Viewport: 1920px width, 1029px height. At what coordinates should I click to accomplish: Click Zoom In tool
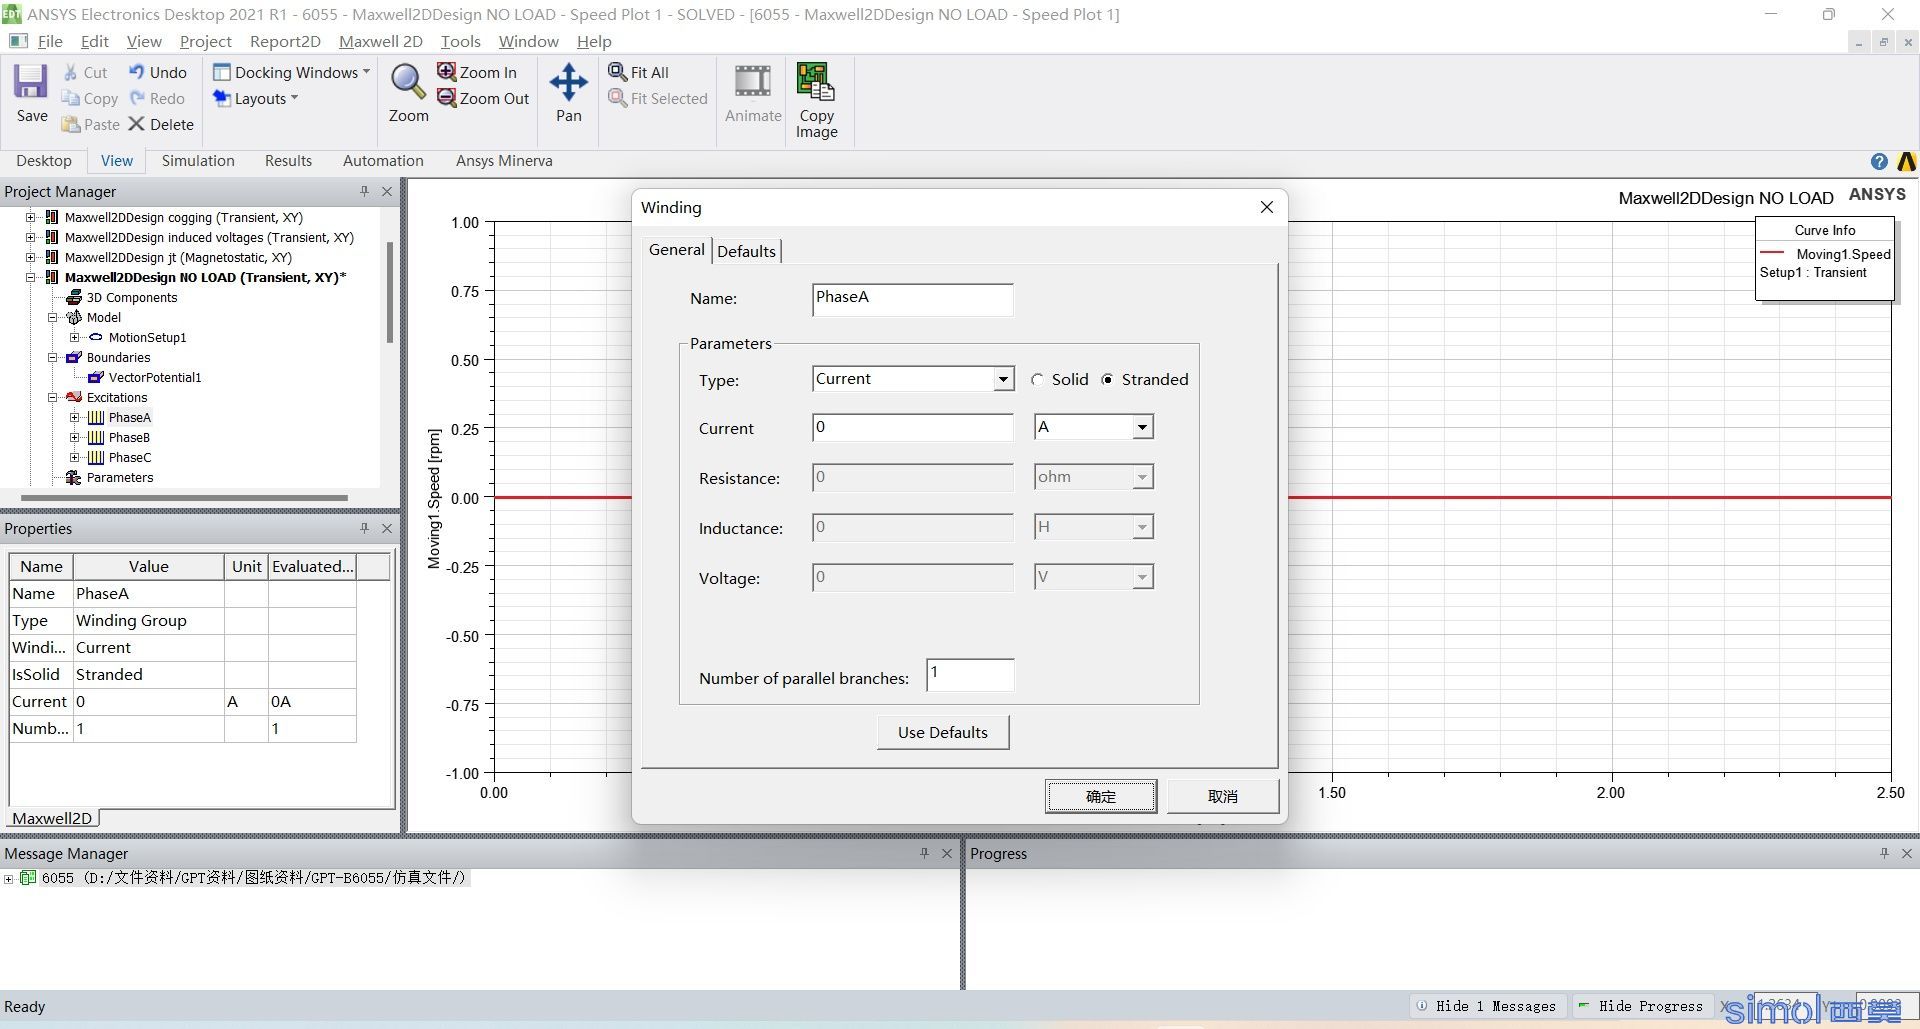(477, 72)
